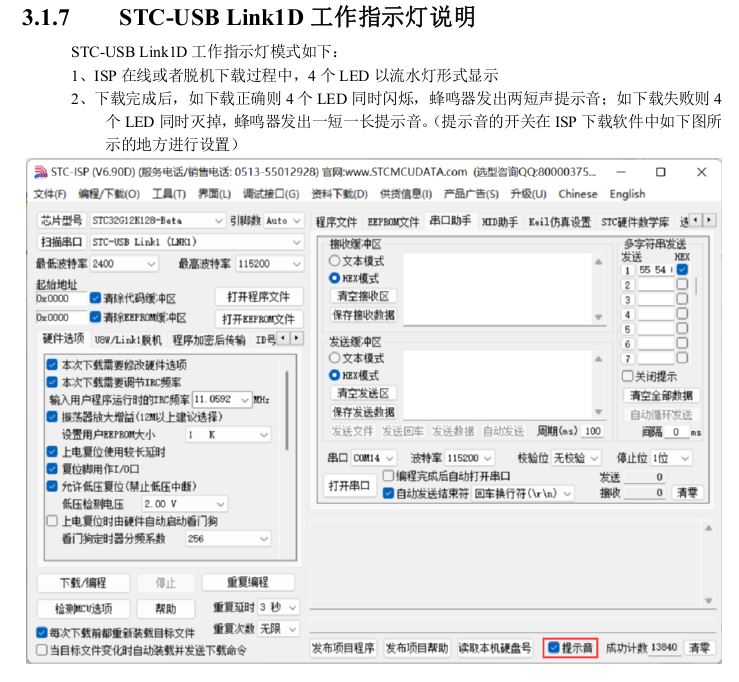
Task: Switch interface language to English
Action: point(627,194)
